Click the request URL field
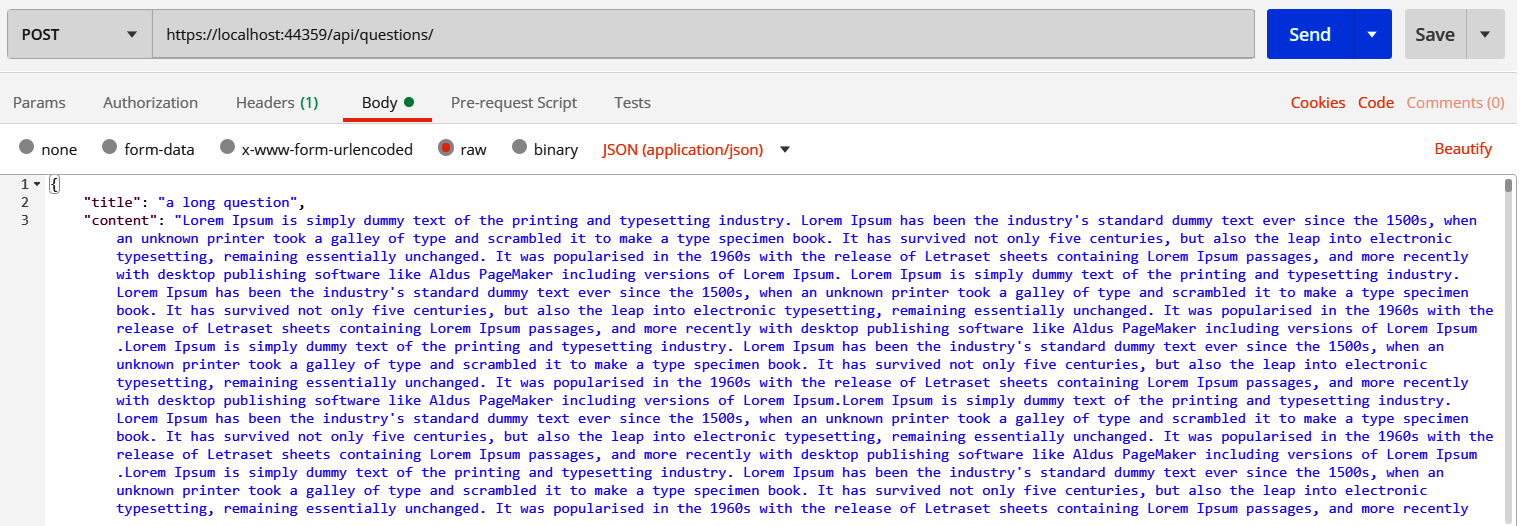1520x526 pixels. click(700, 35)
